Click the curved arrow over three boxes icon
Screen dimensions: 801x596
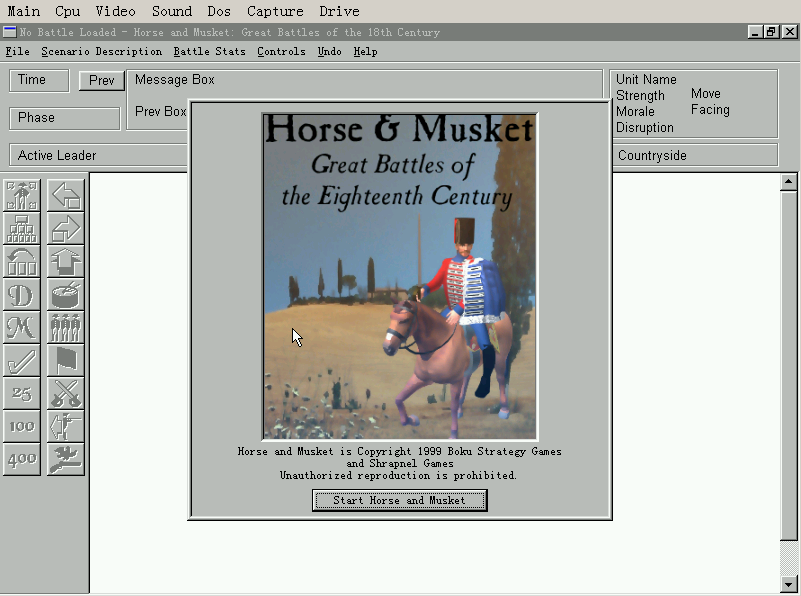(x=21, y=261)
